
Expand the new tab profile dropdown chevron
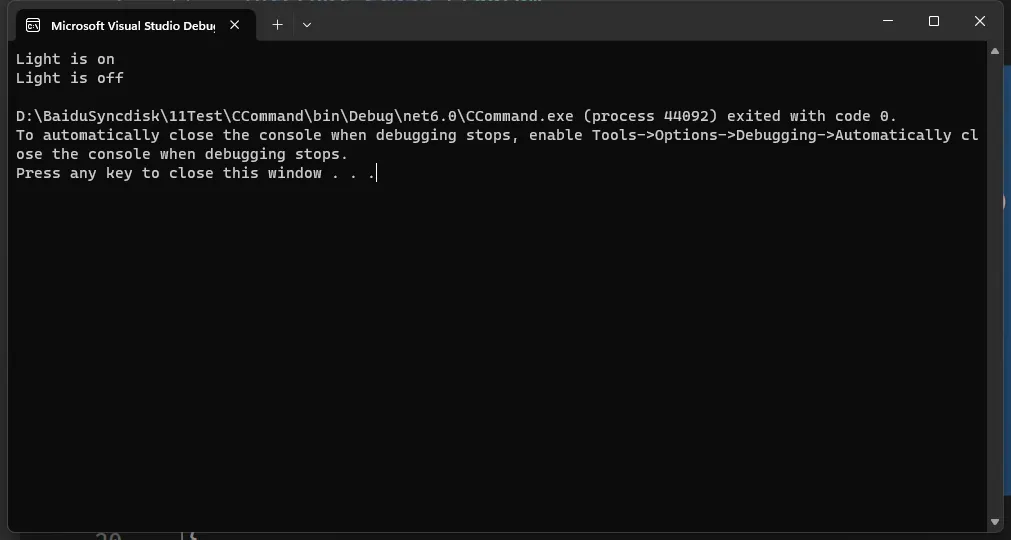click(307, 24)
